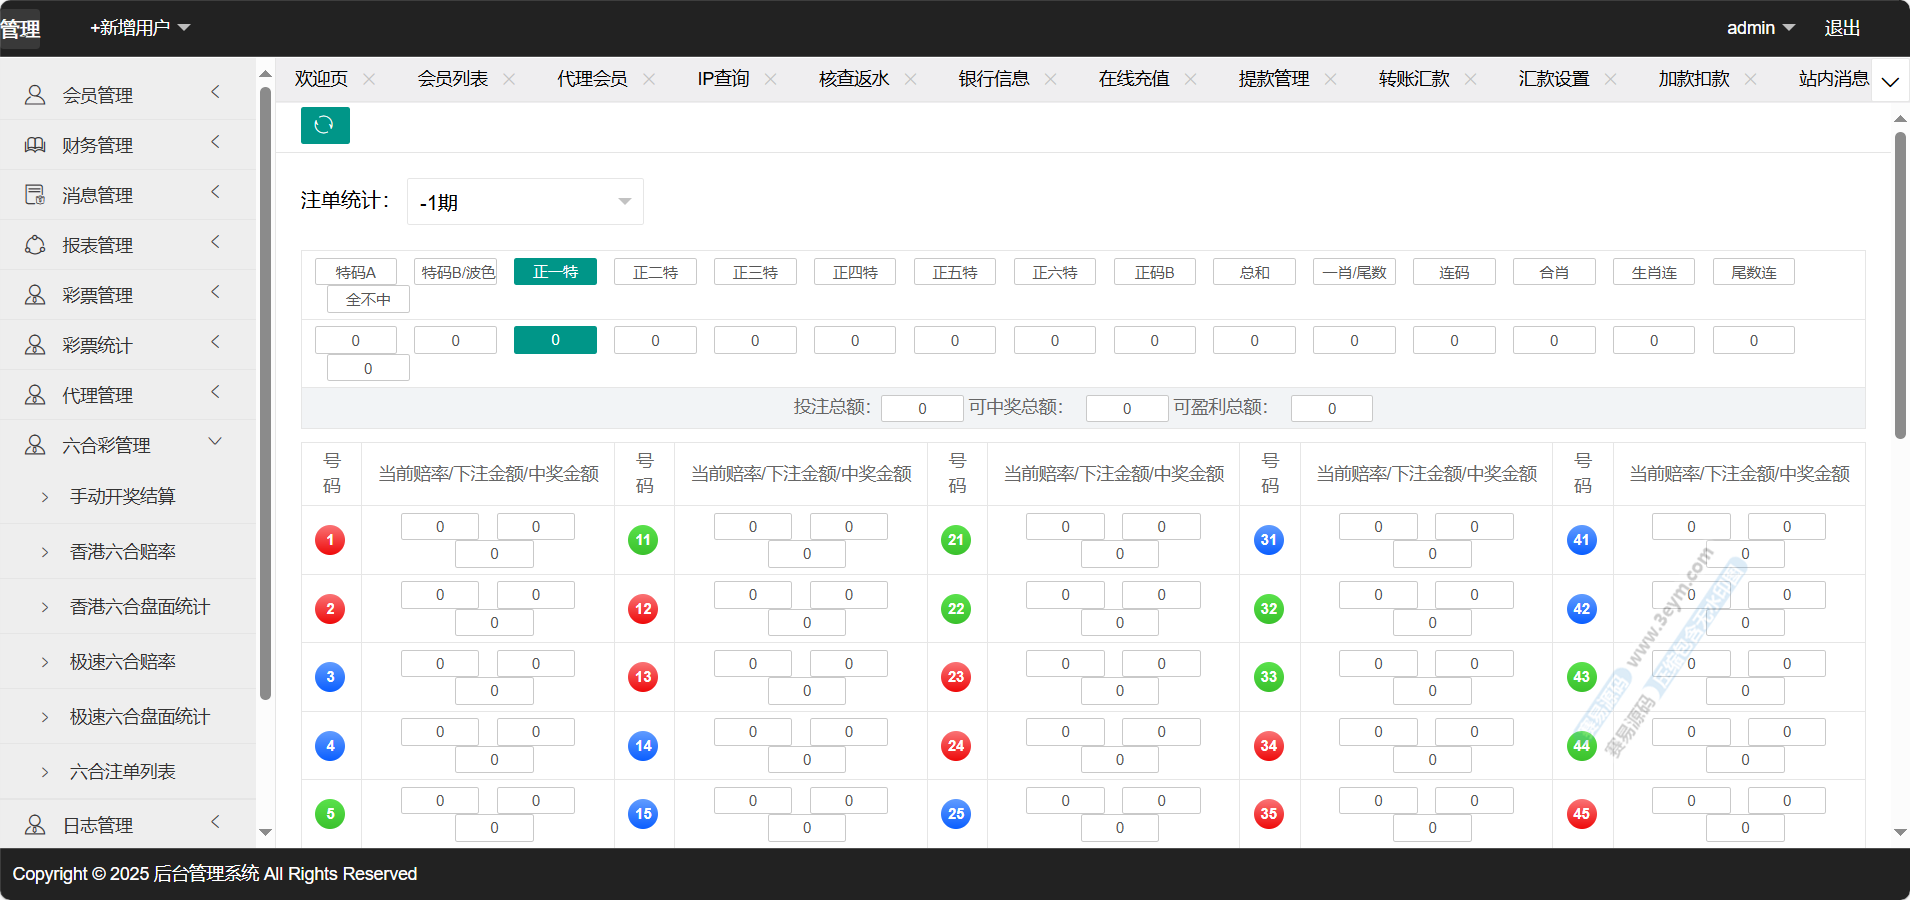Click the green refresh icon button
This screenshot has width=1910, height=900.
pyautogui.click(x=325, y=125)
